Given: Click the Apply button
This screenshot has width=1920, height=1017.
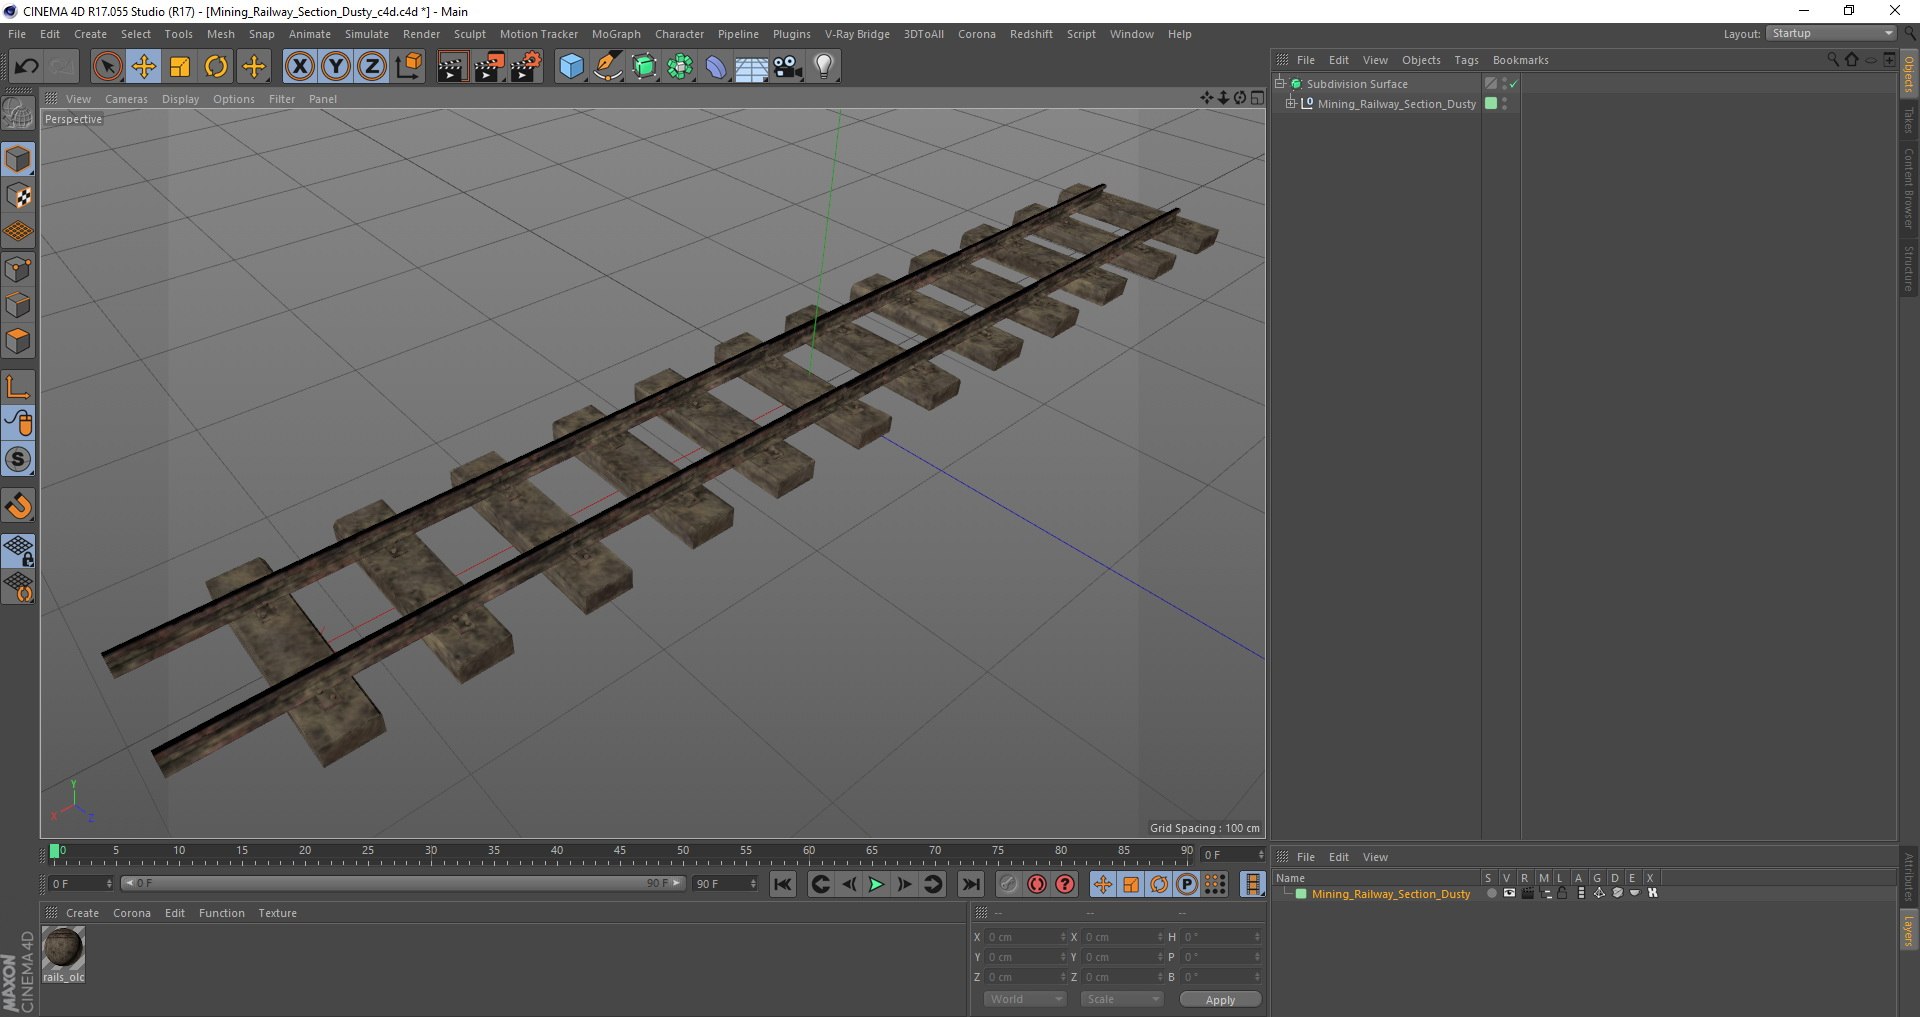Looking at the screenshot, I should [x=1220, y=1000].
